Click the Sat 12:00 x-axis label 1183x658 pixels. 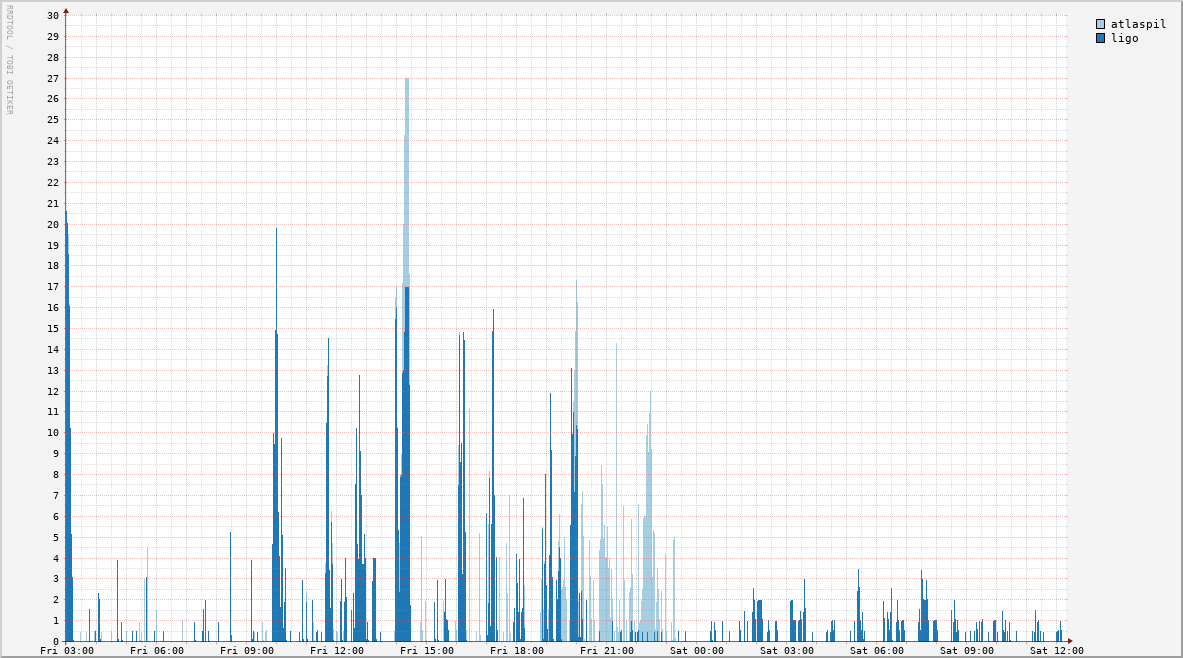pyautogui.click(x=1057, y=651)
